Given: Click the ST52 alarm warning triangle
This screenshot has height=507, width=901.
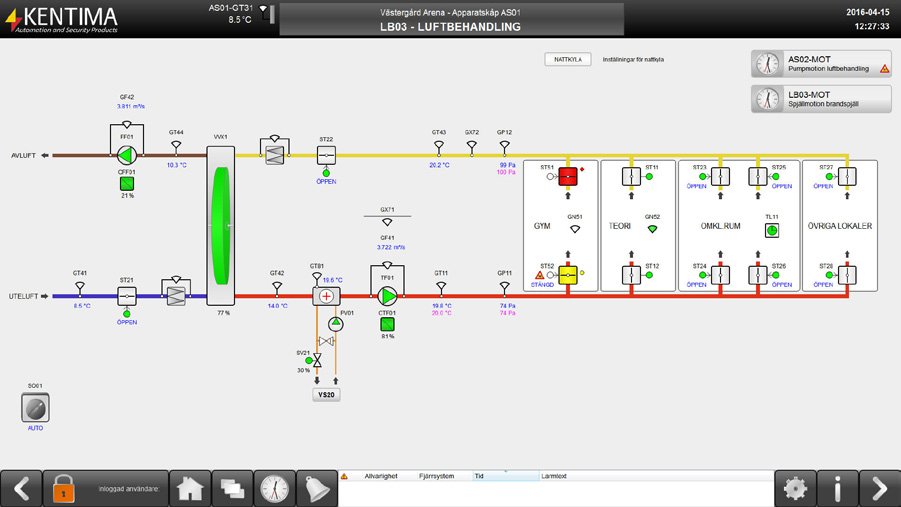Looking at the screenshot, I should (540, 275).
